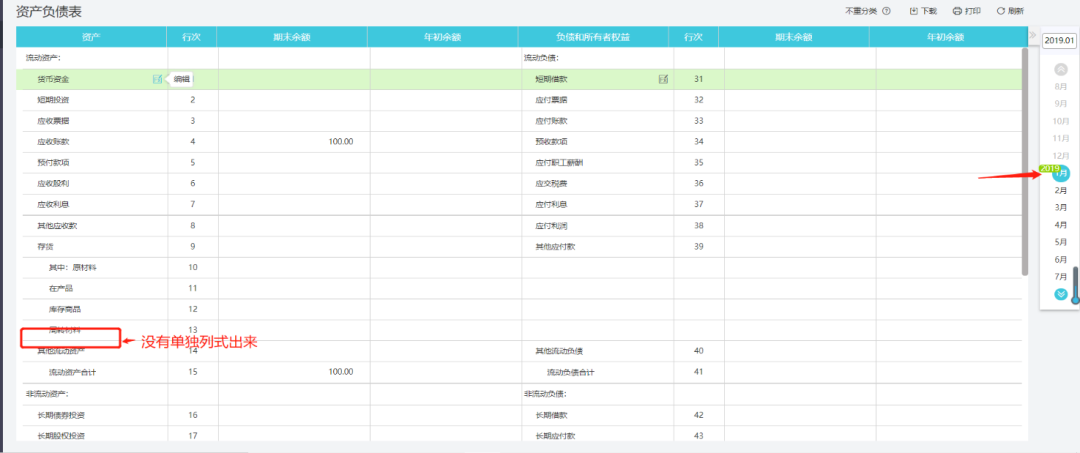Select 11月 in the month list
The width and height of the screenshot is (1080, 453).
point(1061,138)
